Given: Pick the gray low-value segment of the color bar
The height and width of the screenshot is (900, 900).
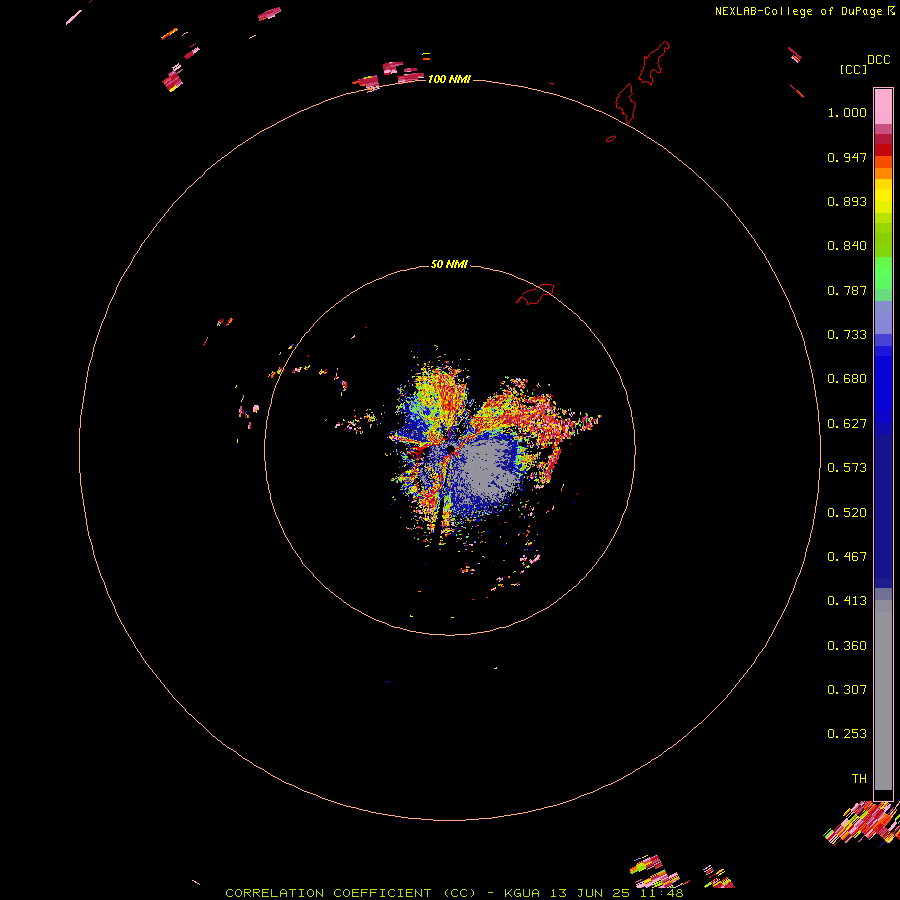Looking at the screenshot, I should click(x=883, y=695).
